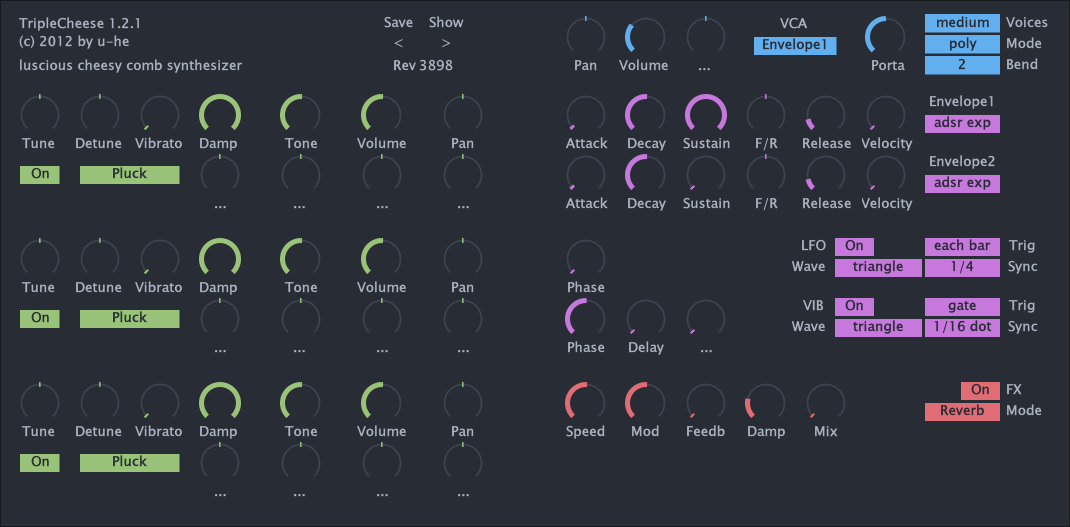
Task: Change VIB Sync value 1/16 dot
Action: pyautogui.click(x=962, y=327)
